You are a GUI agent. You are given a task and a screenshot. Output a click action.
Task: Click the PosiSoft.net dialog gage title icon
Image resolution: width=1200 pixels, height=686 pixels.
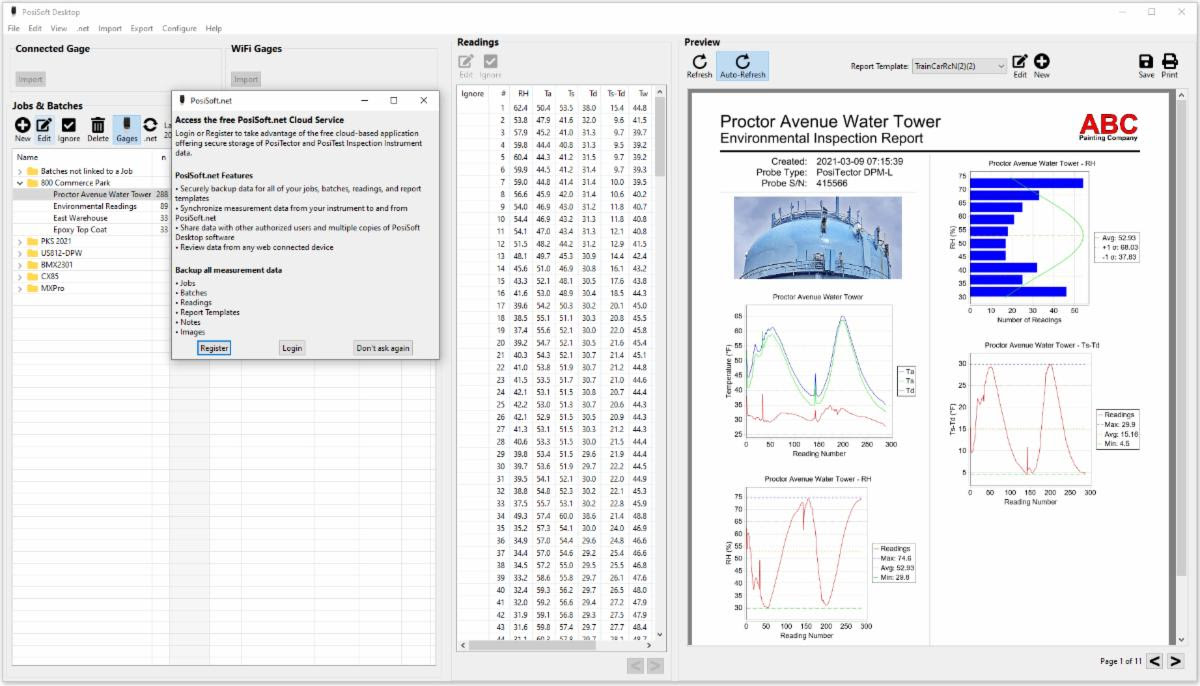point(180,101)
